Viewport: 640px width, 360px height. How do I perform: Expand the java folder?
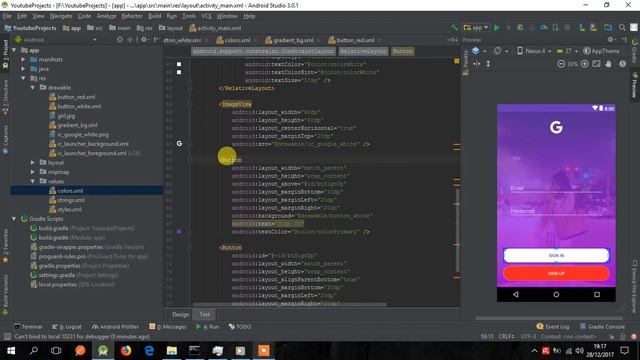coord(23,69)
